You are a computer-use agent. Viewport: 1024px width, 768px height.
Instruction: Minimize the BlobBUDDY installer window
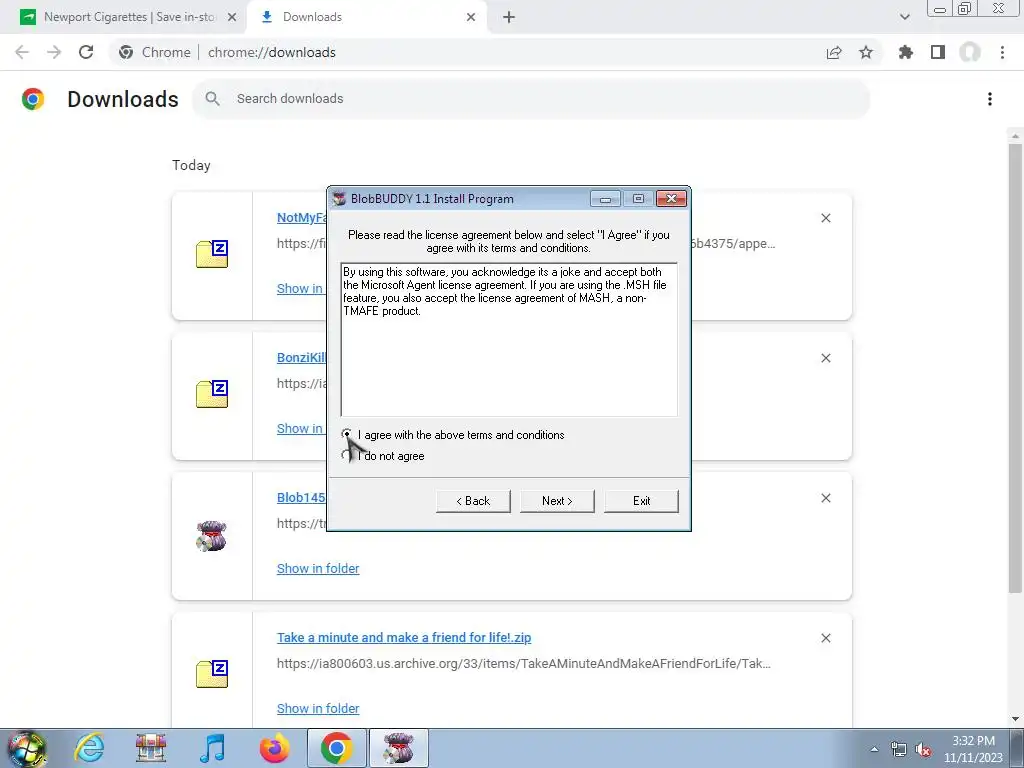click(x=605, y=199)
